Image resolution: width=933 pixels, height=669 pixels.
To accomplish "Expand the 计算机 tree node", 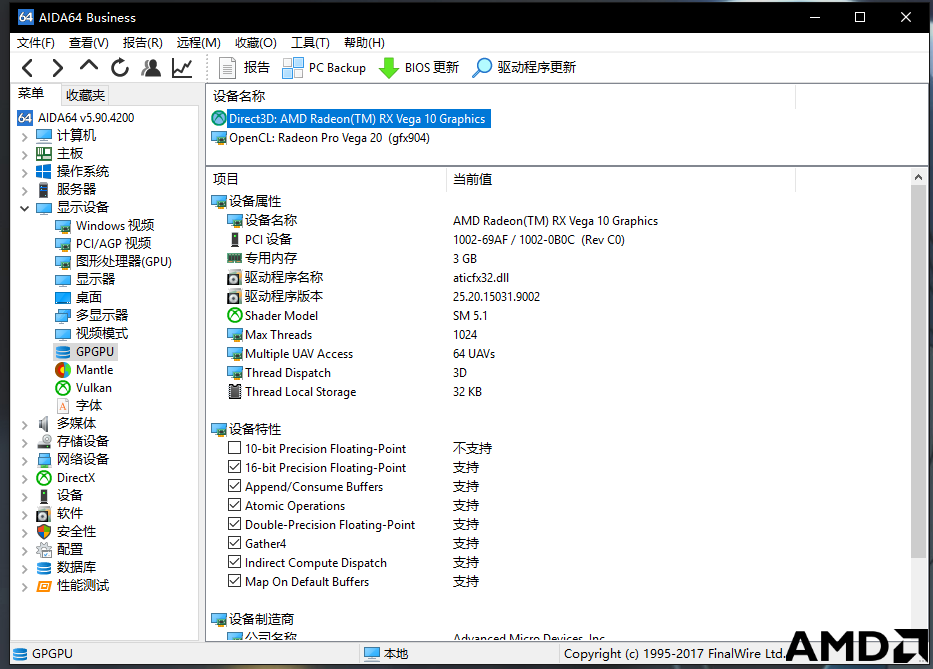I will (24, 137).
